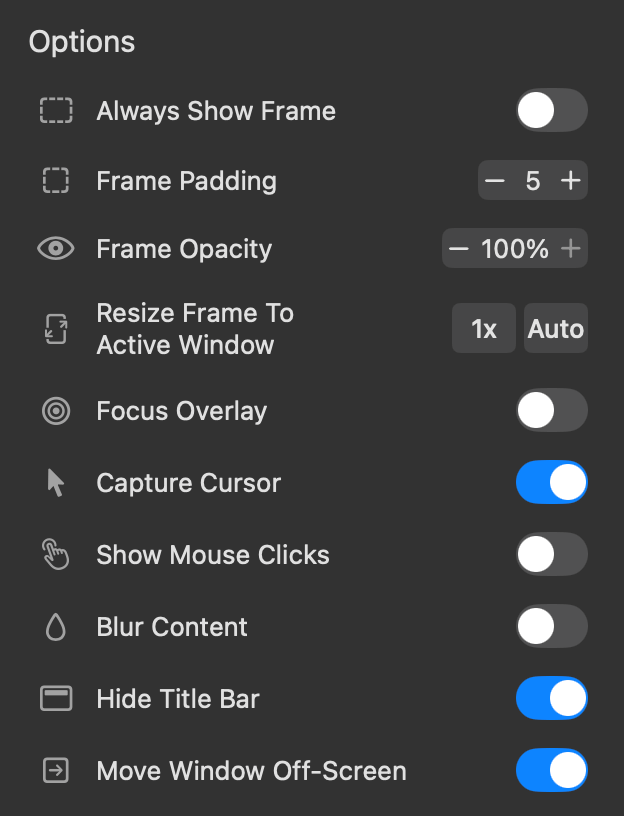The image size is (624, 816).
Task: Click the Focus Overlay target icon
Action: (x=56, y=411)
